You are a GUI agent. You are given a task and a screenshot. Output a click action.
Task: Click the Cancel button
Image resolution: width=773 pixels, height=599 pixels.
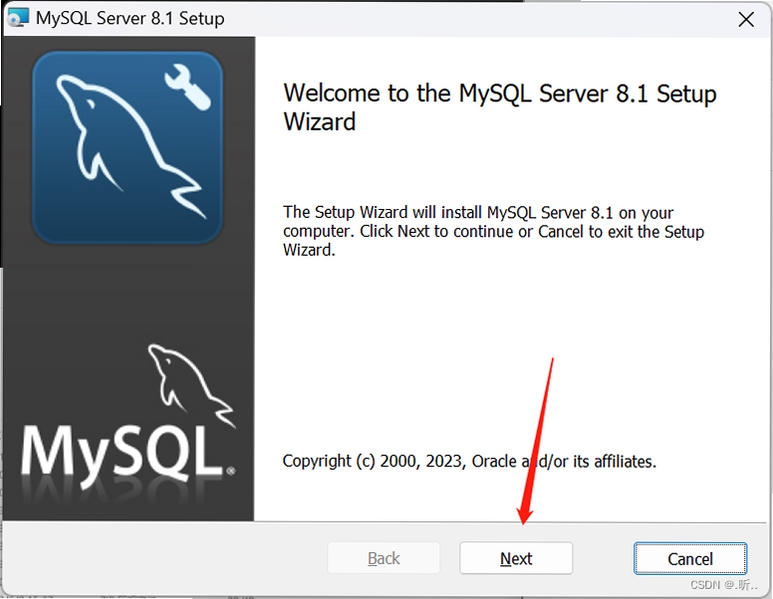tap(690, 558)
